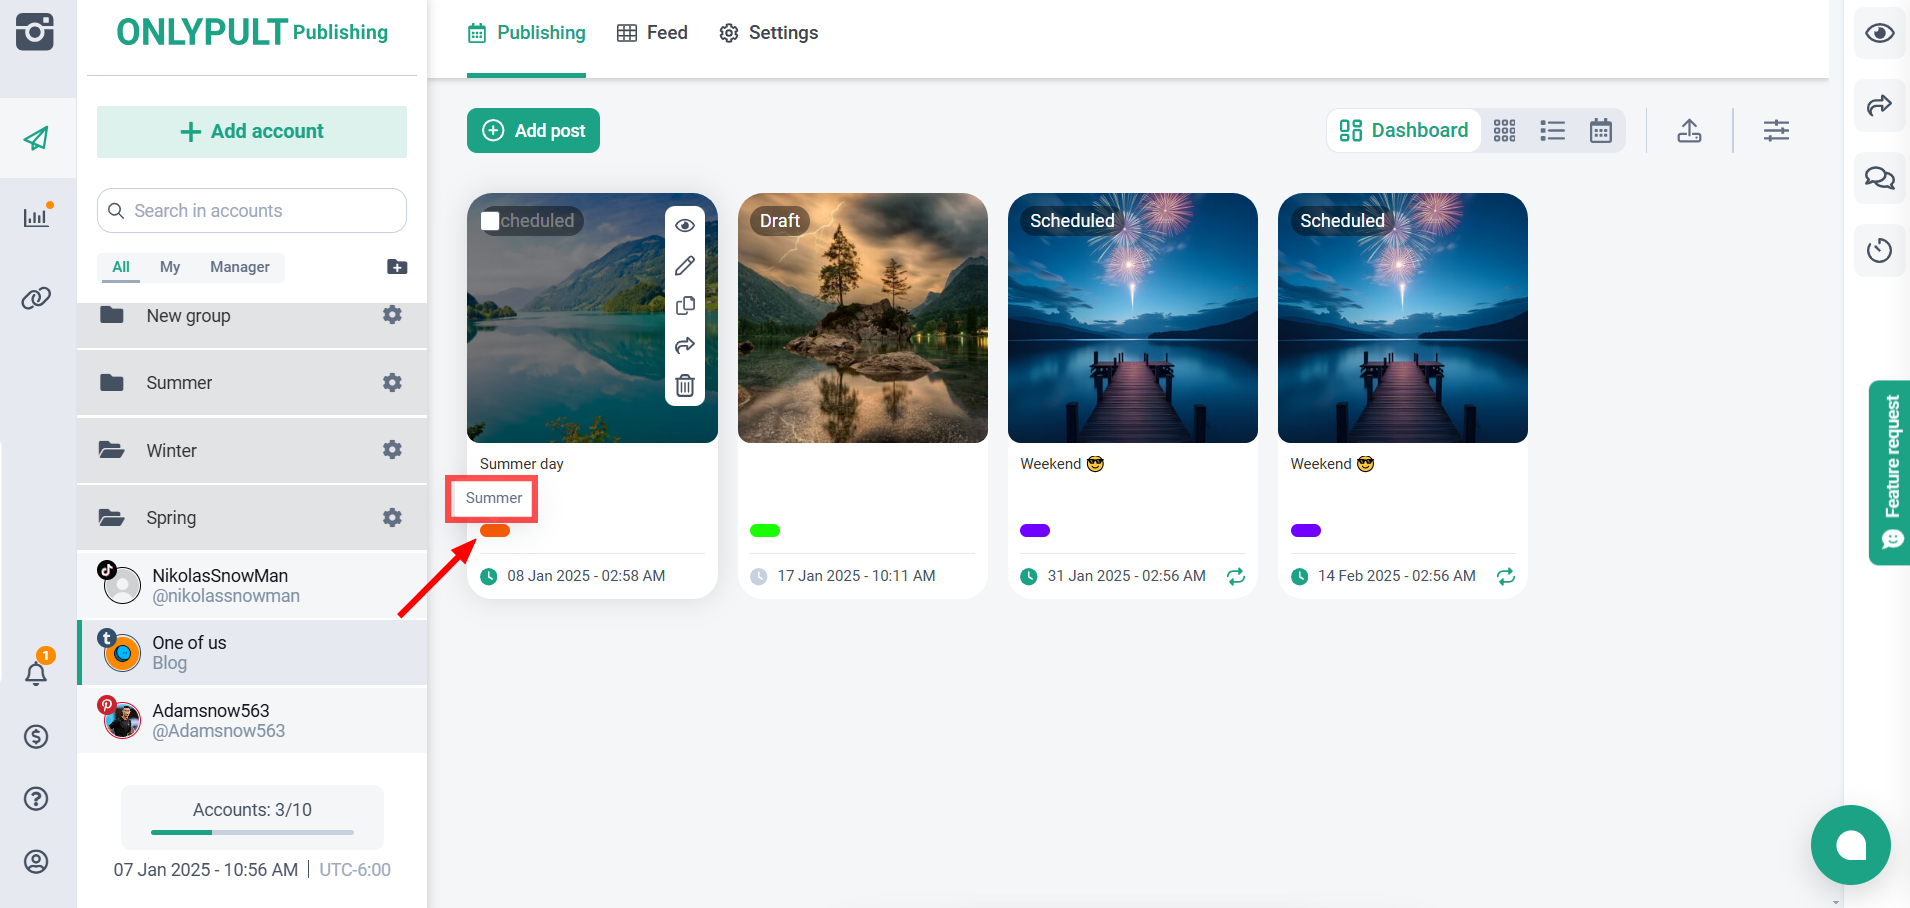Click the Add post button
Viewport: 1910px width, 908px height.
(x=533, y=131)
